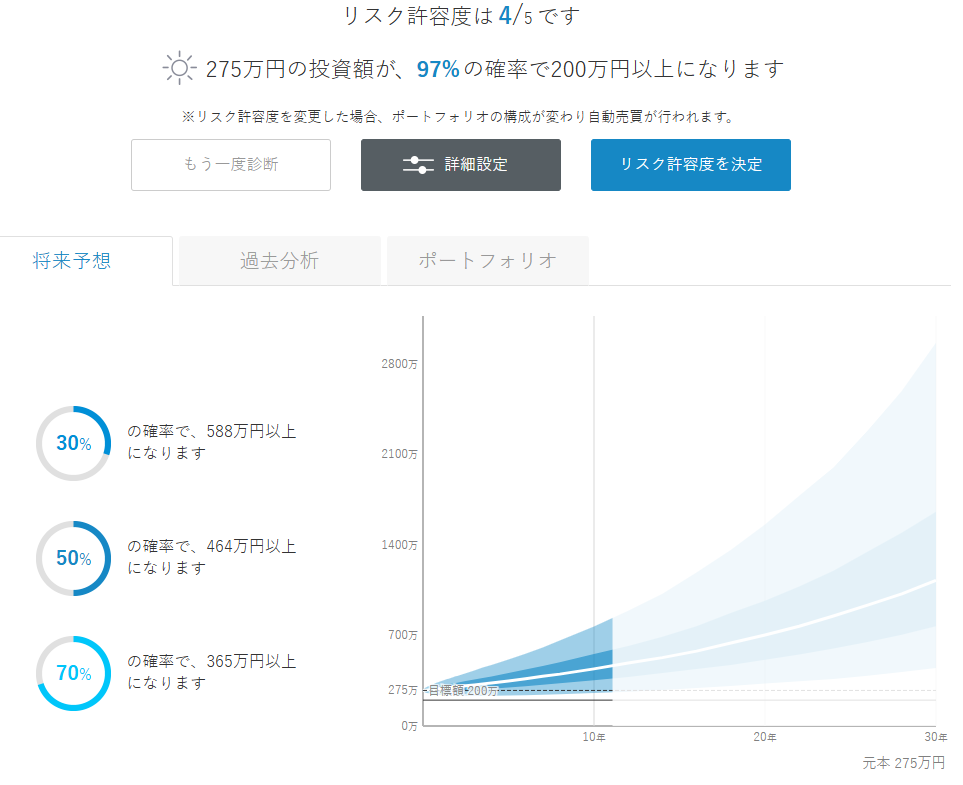
Task: Switch to the 過去分析 tab
Action: [x=279, y=259]
